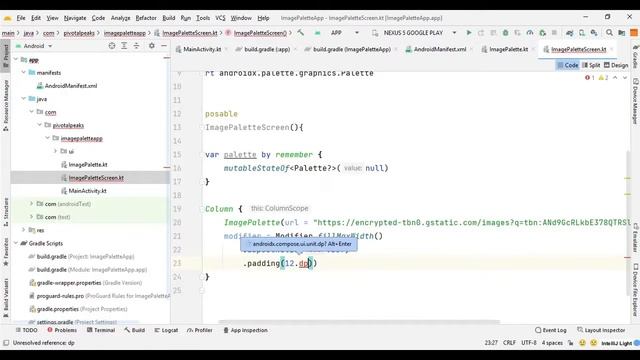Collapse the manifests folder node
The image size is (640, 360).
pyautogui.click(x=24, y=73)
